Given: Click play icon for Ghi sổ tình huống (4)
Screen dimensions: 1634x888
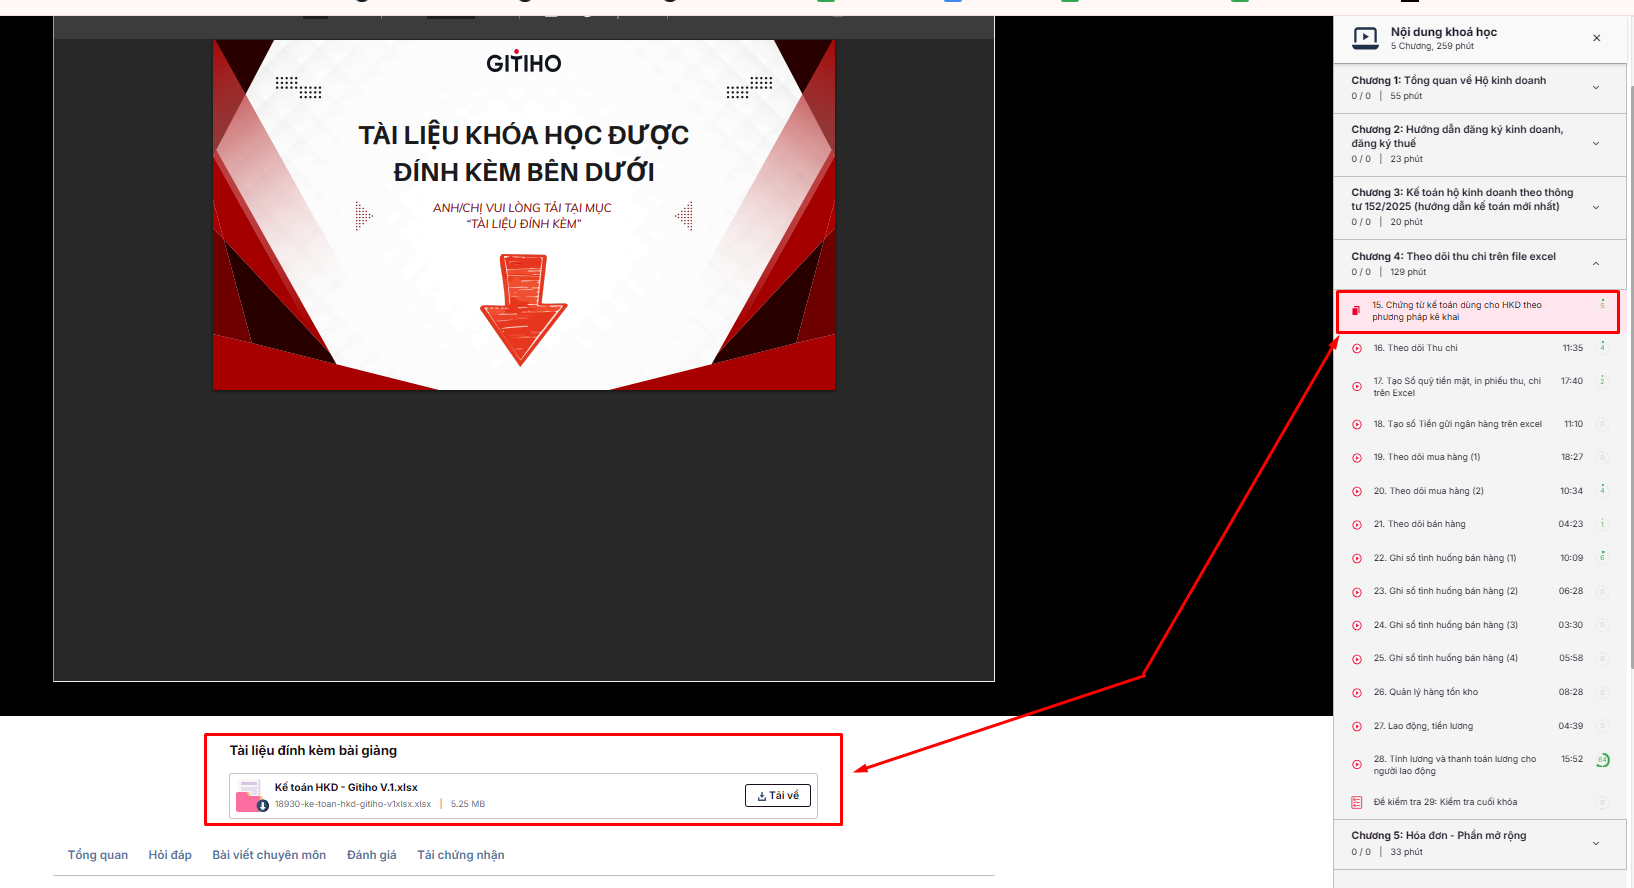Looking at the screenshot, I should tap(1357, 659).
